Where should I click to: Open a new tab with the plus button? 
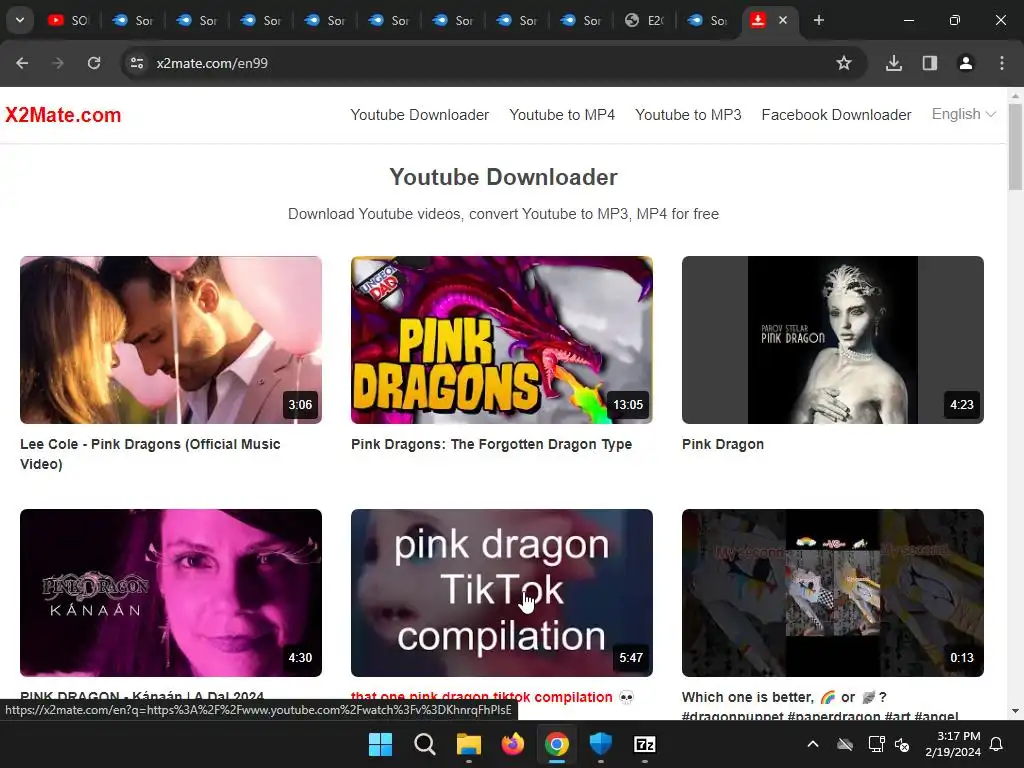click(819, 20)
